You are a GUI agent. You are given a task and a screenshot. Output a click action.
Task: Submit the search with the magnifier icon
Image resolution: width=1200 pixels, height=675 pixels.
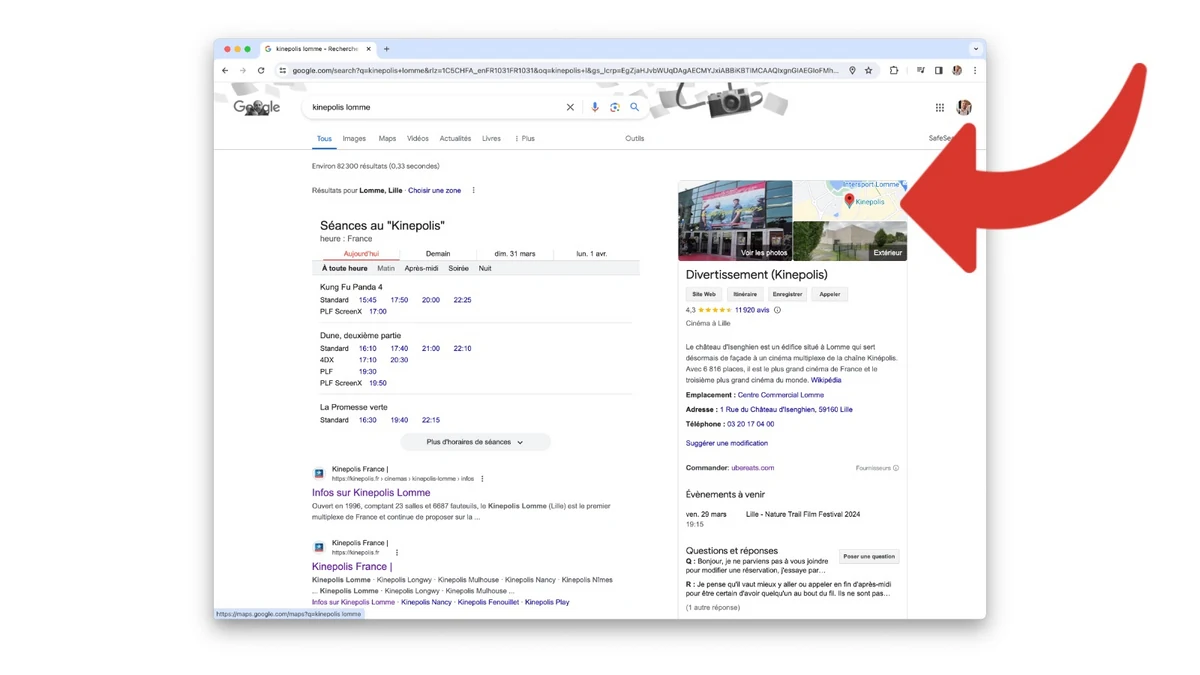[634, 107]
